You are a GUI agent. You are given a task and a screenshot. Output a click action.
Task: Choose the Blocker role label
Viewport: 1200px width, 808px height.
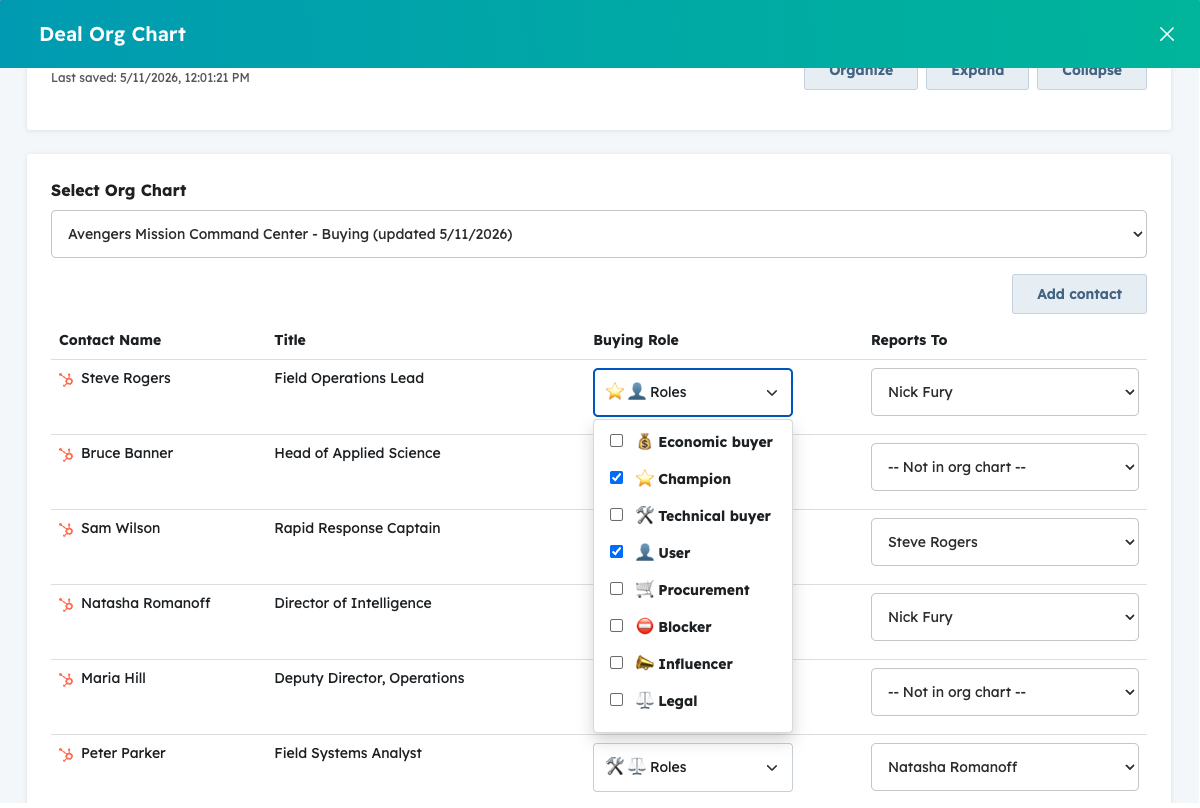[x=685, y=627]
